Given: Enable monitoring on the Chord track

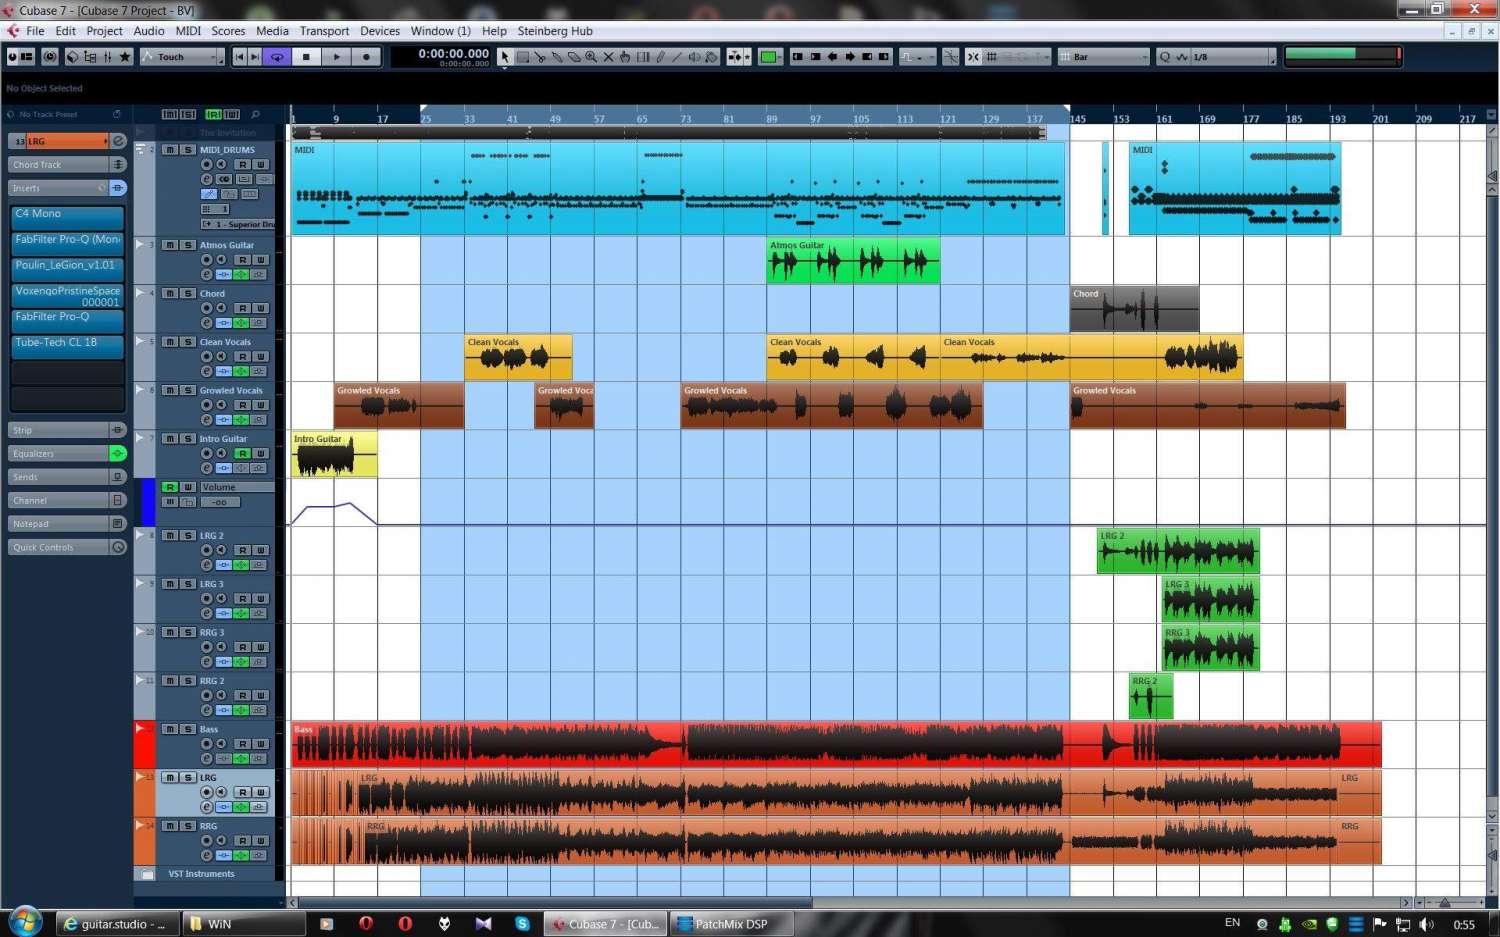Looking at the screenshot, I should [x=221, y=308].
